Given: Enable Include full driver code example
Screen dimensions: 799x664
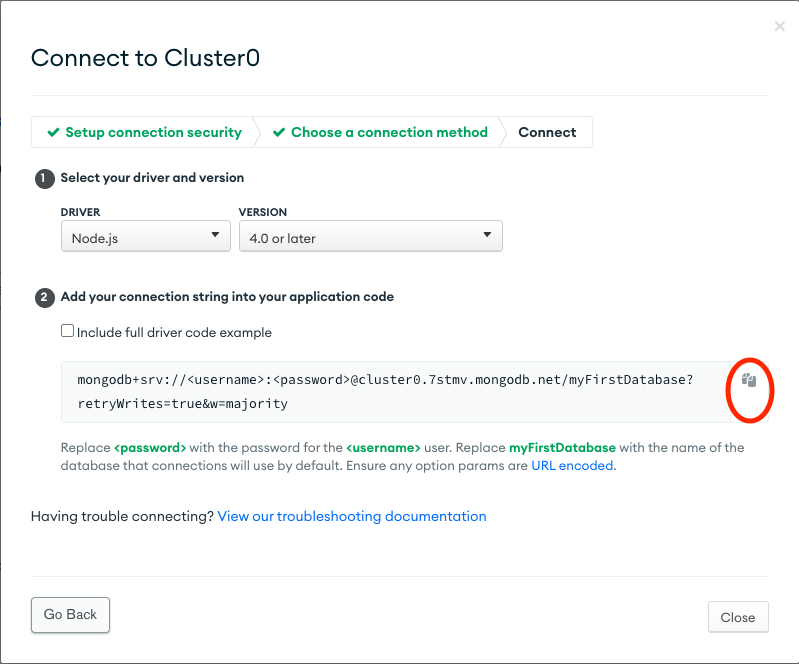Looking at the screenshot, I should (67, 331).
